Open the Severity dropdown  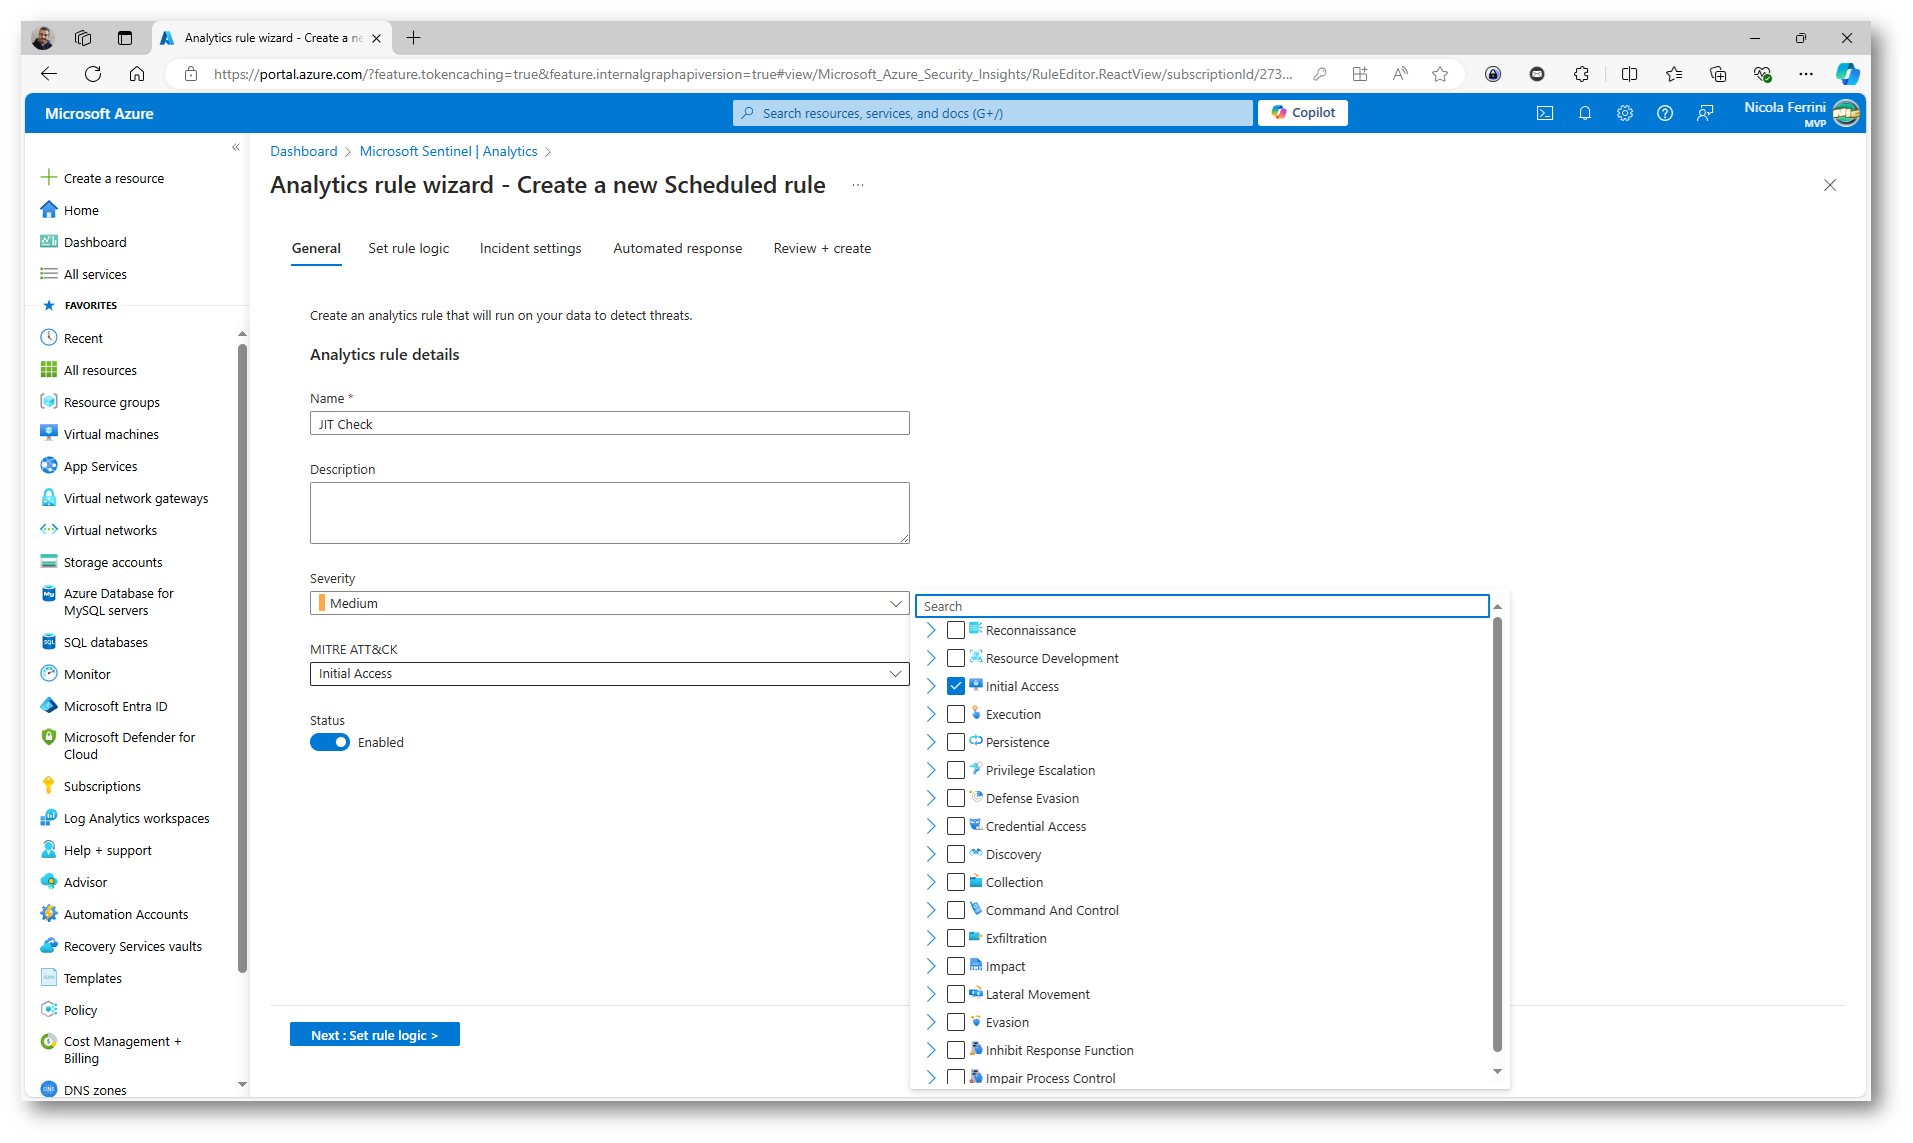click(609, 603)
